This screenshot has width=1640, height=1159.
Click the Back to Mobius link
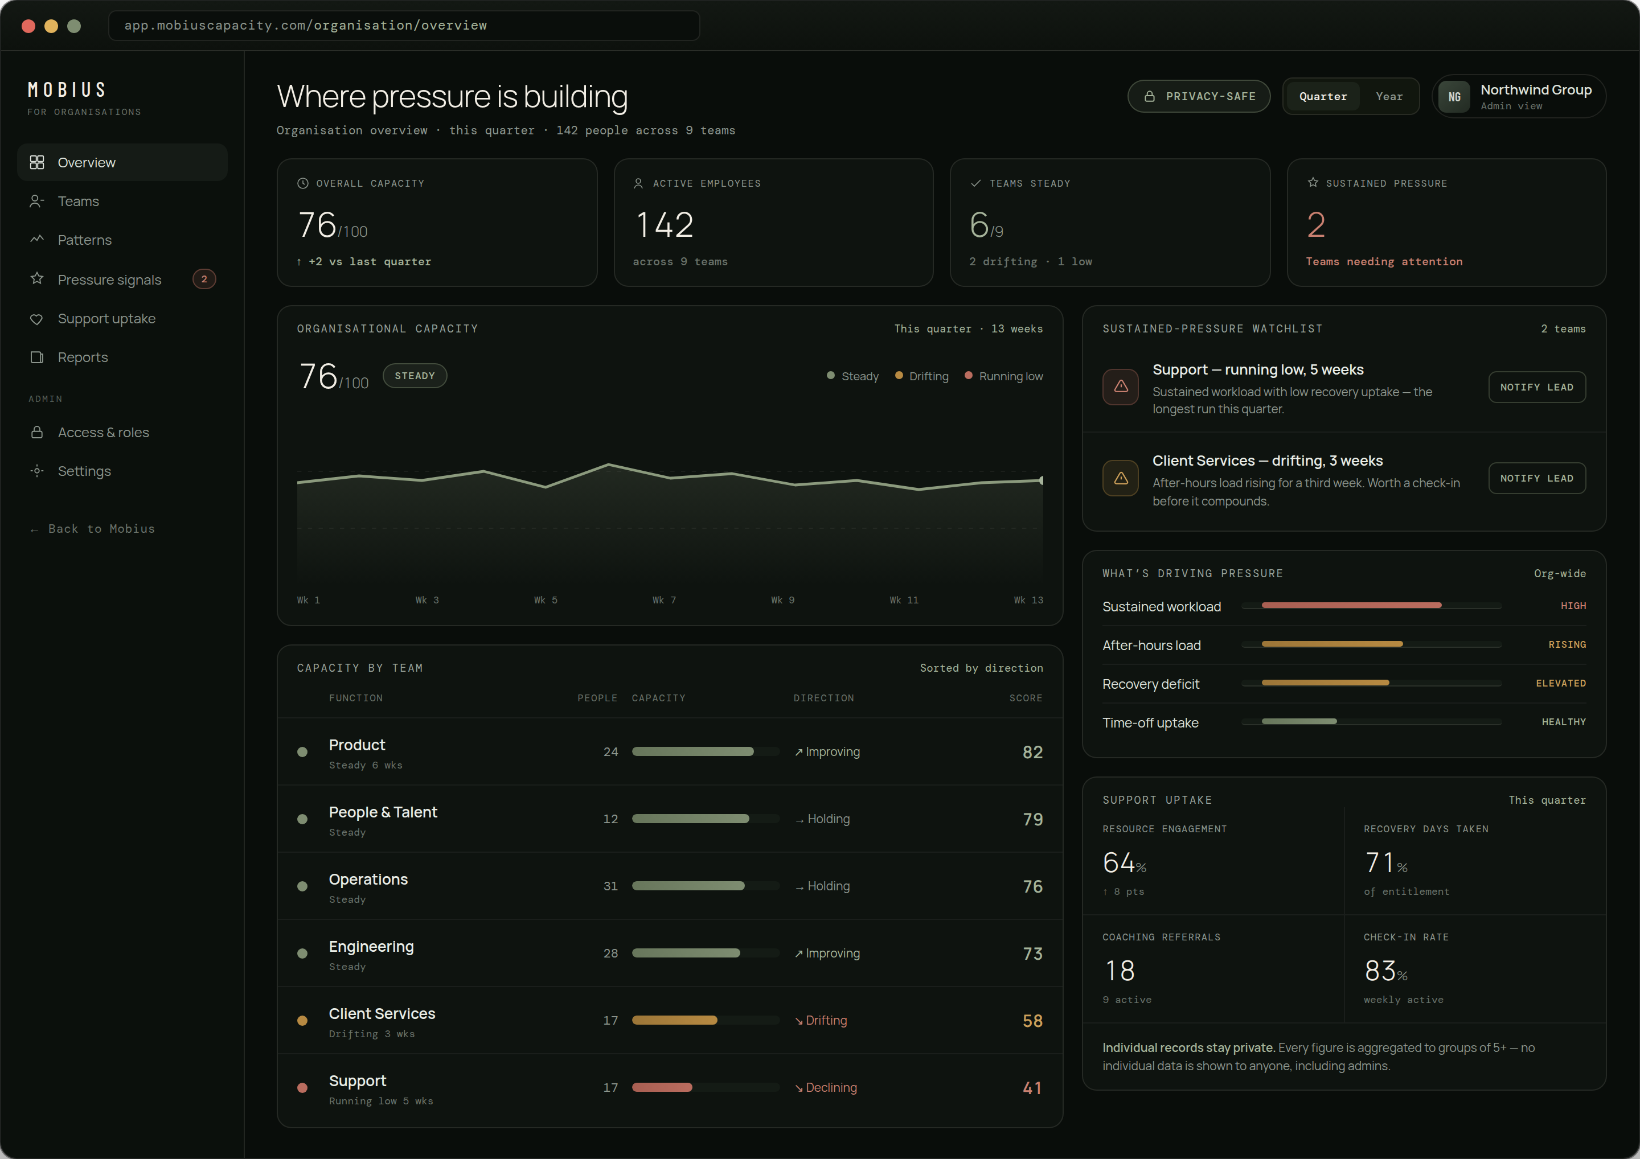tap(92, 529)
